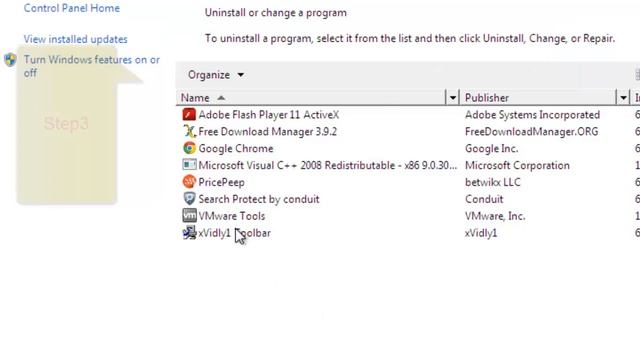Viewport: 640px width, 360px height.
Task: Click publisher Google Inc.
Action: point(491,149)
